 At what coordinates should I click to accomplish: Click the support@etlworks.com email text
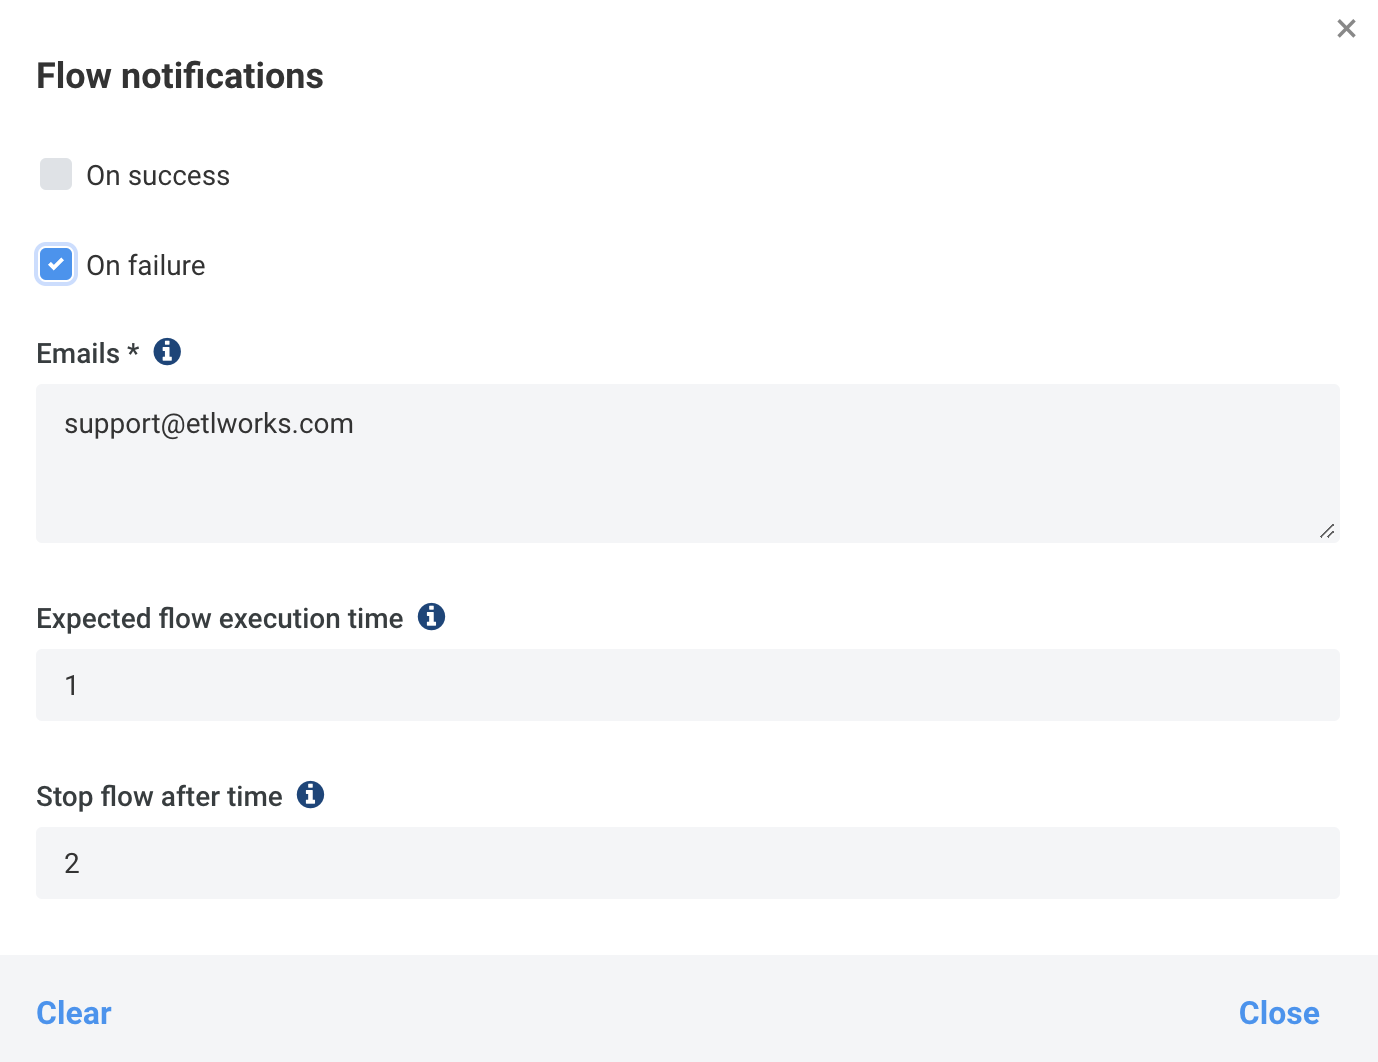(x=209, y=424)
